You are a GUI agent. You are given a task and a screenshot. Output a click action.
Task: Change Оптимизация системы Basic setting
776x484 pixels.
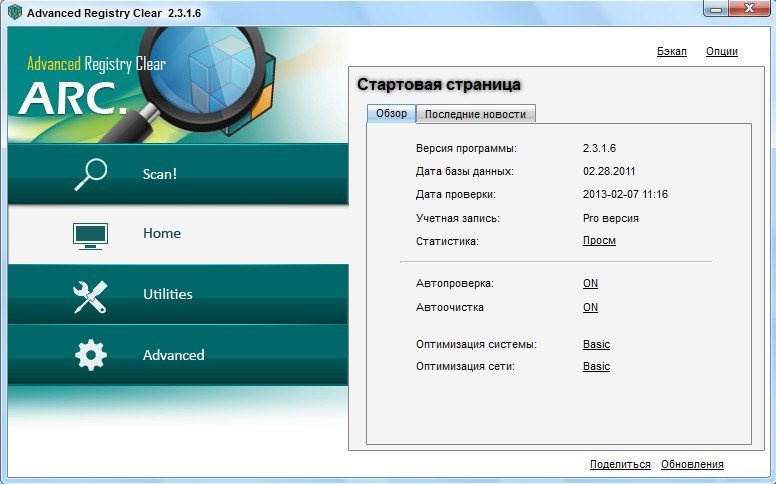tap(596, 344)
